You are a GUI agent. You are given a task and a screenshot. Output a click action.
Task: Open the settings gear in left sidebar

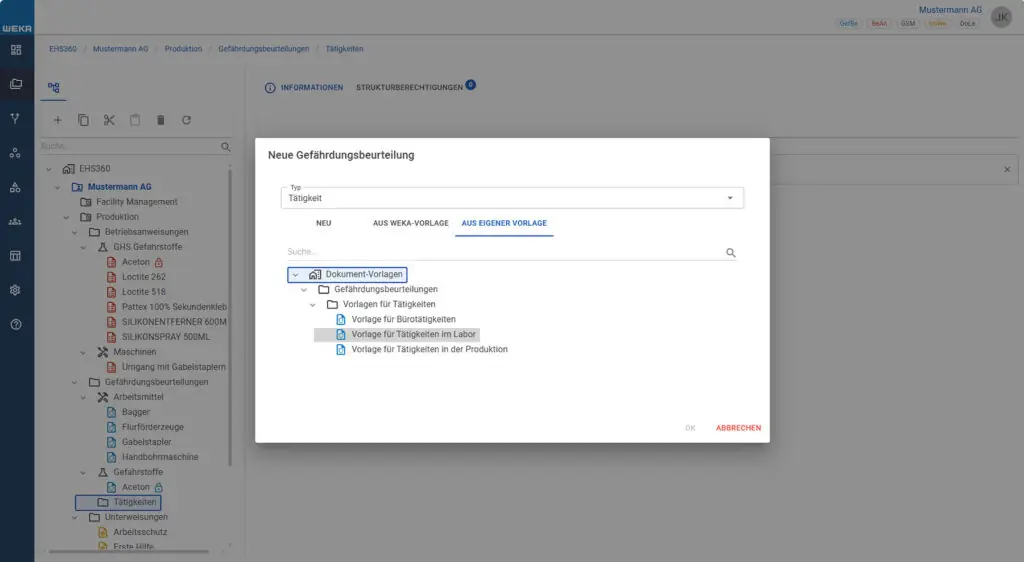[15, 290]
